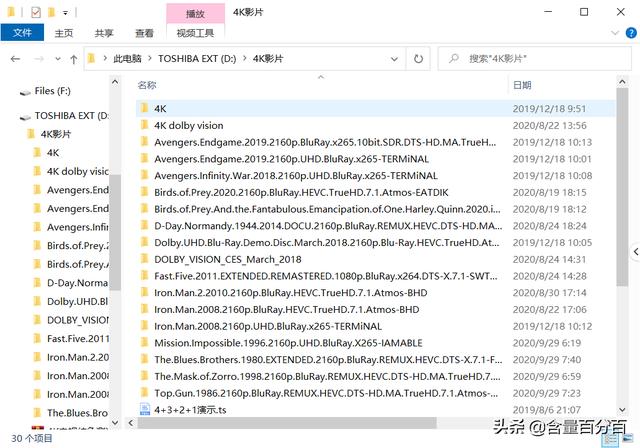Select the 4K dolby vision folder in file list
This screenshot has height=448, width=640.
point(189,125)
